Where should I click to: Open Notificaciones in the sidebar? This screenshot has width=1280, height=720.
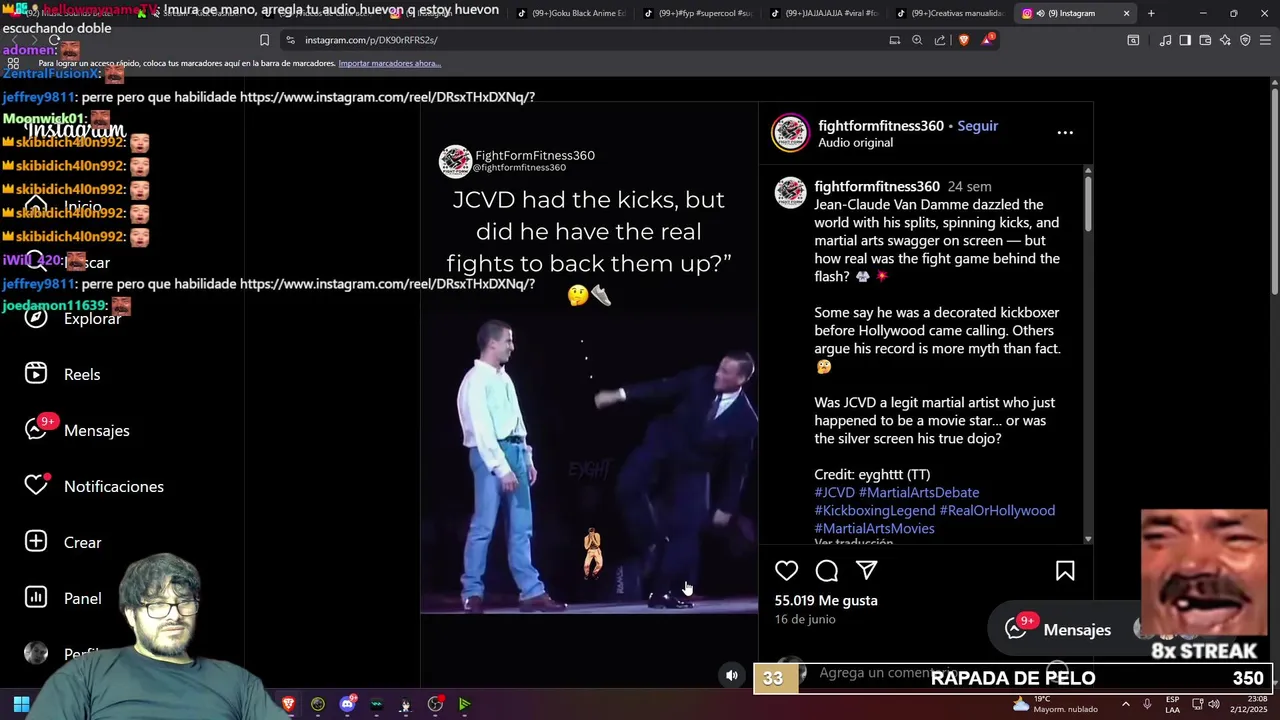click(x=114, y=486)
